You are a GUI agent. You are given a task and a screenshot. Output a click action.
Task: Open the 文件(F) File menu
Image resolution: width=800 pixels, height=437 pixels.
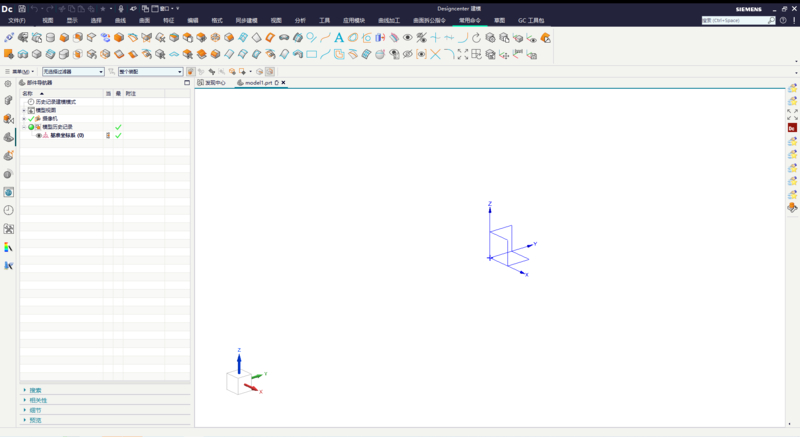point(17,20)
